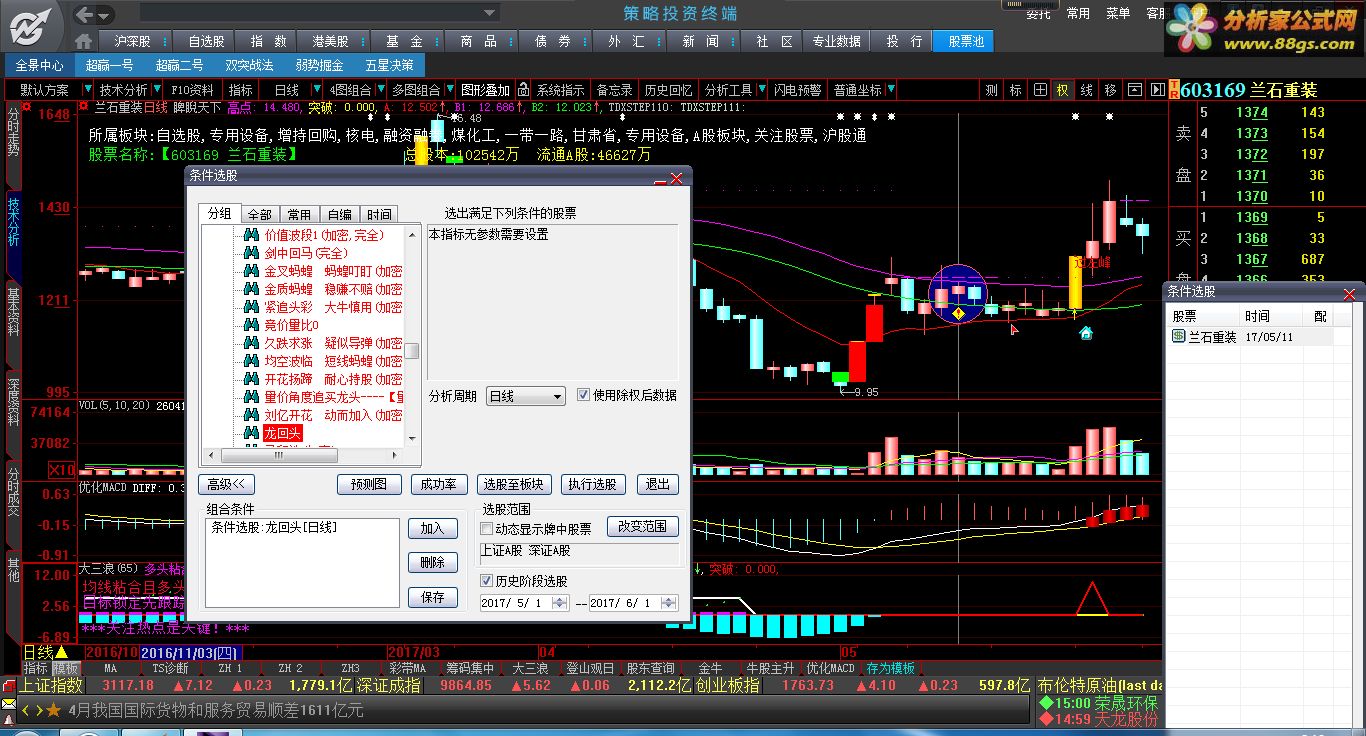
Task: Open the 超赢一号 tab
Action: pos(109,65)
